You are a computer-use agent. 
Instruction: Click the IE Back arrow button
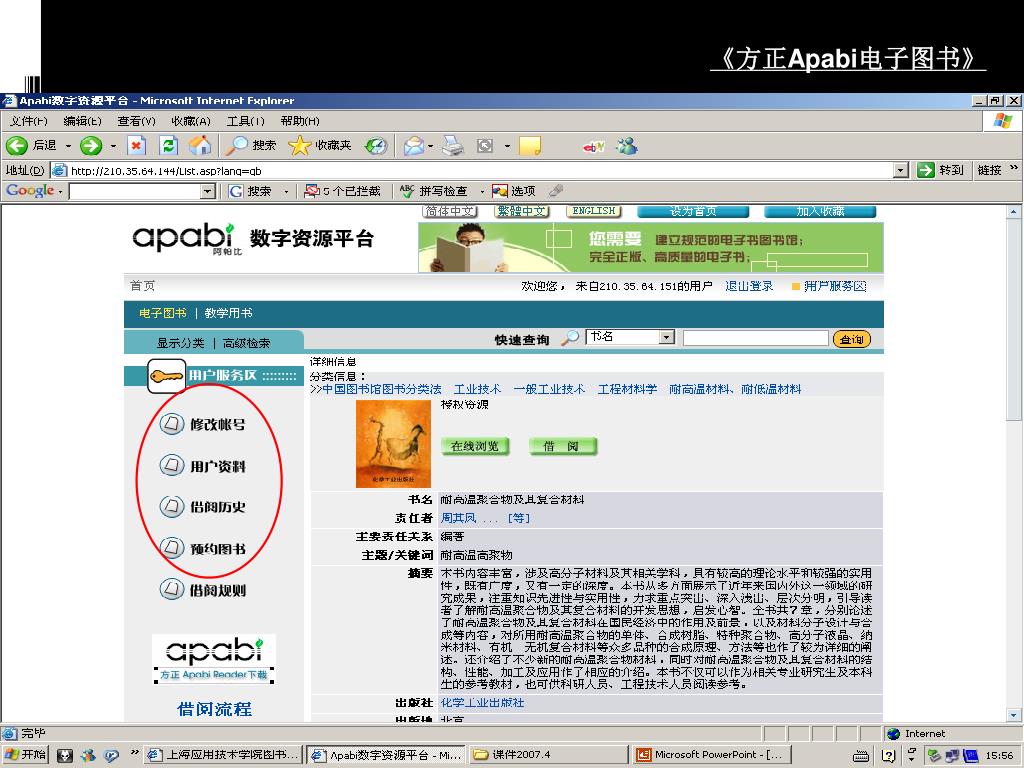[x=16, y=145]
